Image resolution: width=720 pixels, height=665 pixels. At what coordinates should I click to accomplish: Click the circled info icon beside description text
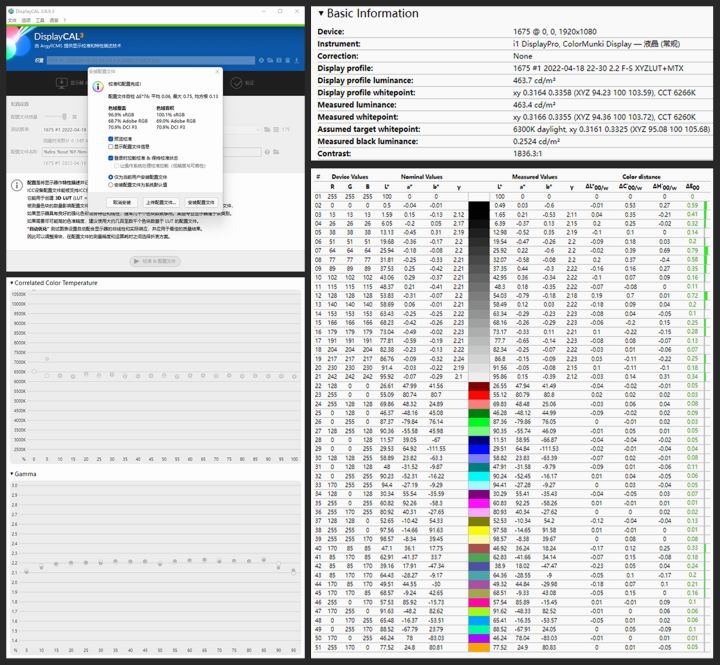(17, 185)
